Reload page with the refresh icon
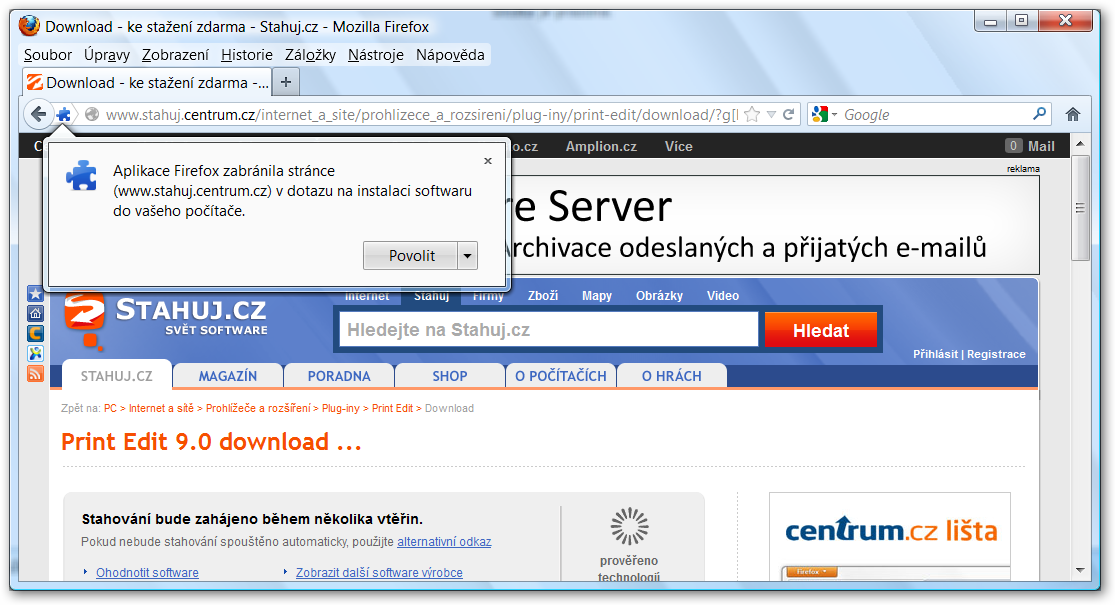The width and height of the screenshot is (1115, 605). [789, 114]
